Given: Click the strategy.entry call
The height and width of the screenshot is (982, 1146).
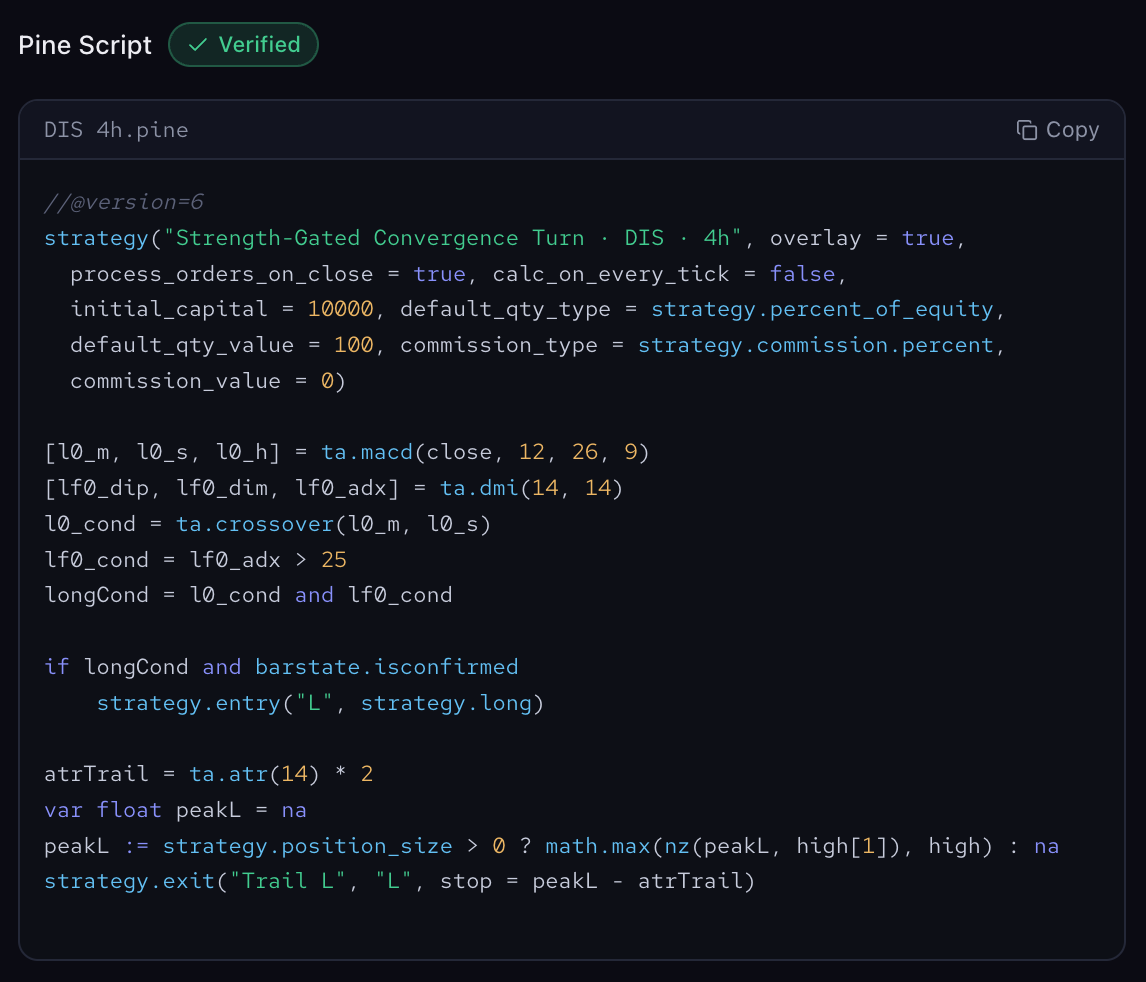Looking at the screenshot, I should point(321,703).
